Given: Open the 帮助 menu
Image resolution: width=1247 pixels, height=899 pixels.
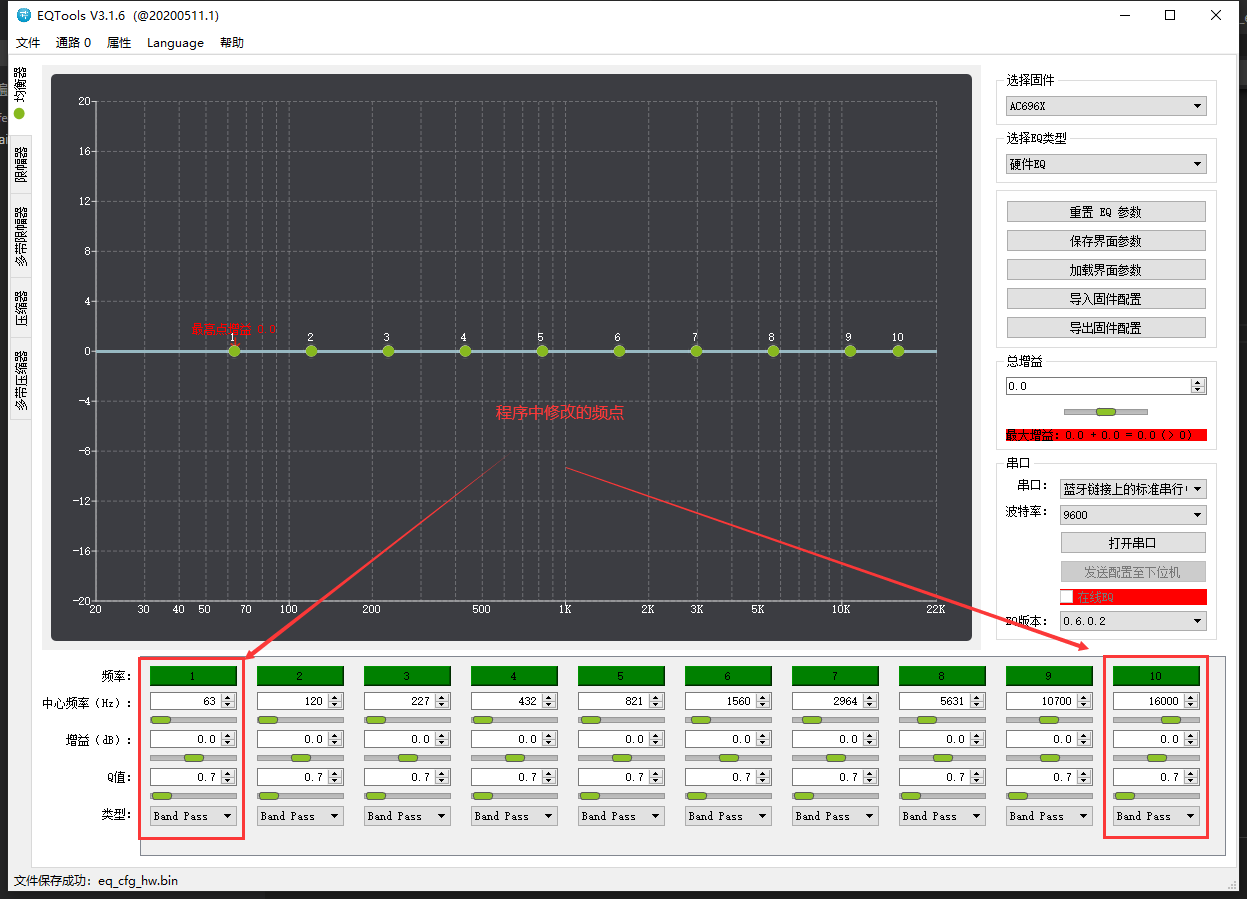Looking at the screenshot, I should 232,43.
